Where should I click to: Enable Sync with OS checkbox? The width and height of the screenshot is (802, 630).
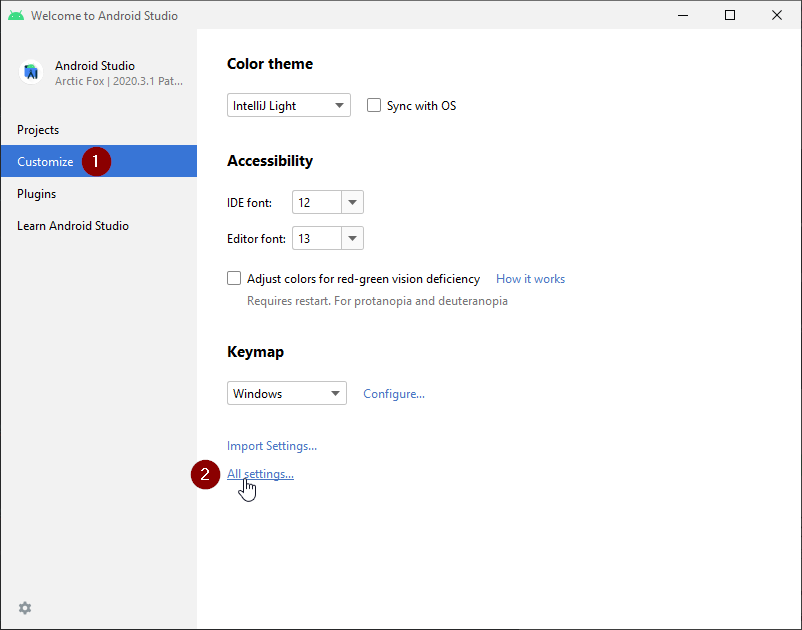point(374,105)
